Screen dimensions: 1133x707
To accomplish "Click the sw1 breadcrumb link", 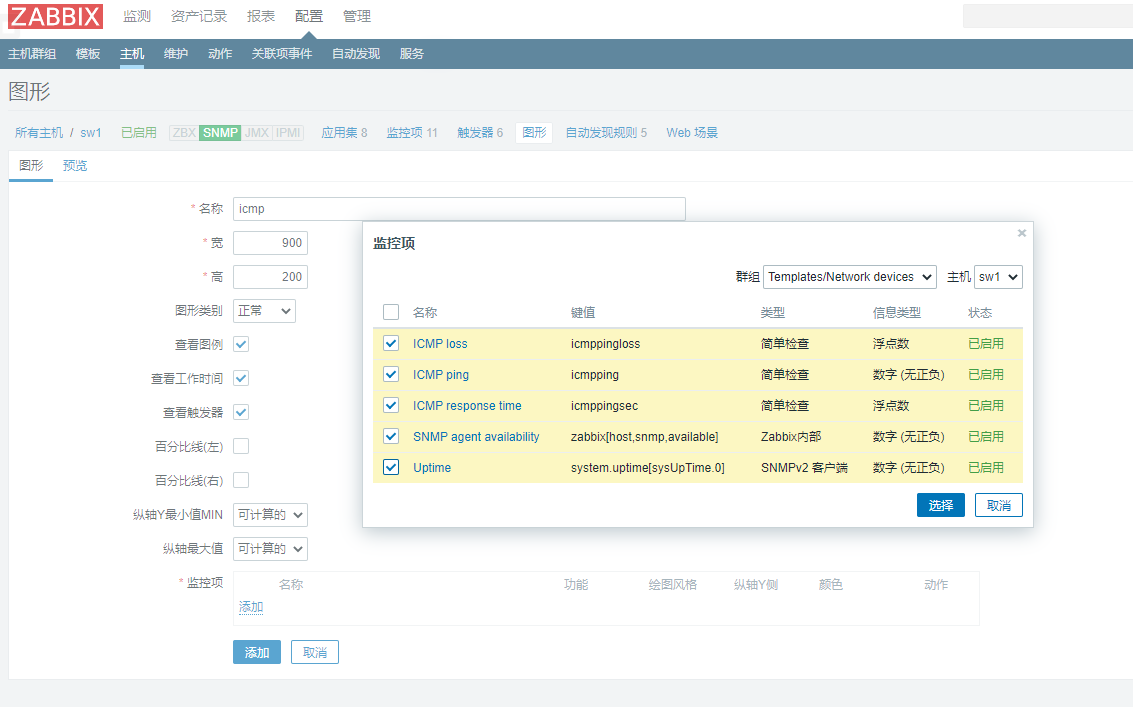I will coord(91,132).
